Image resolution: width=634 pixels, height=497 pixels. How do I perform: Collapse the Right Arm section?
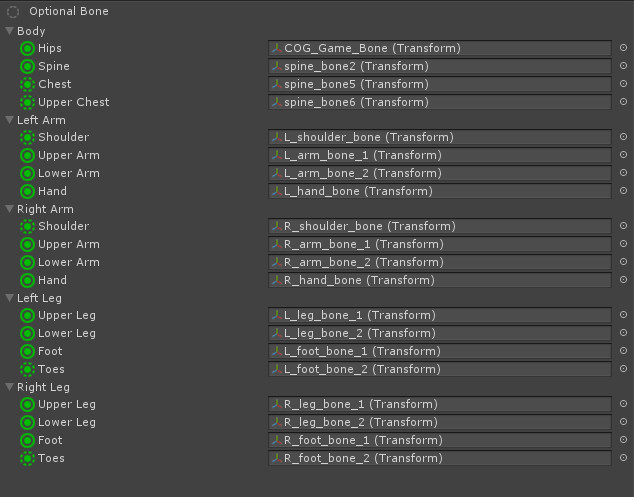[10, 209]
